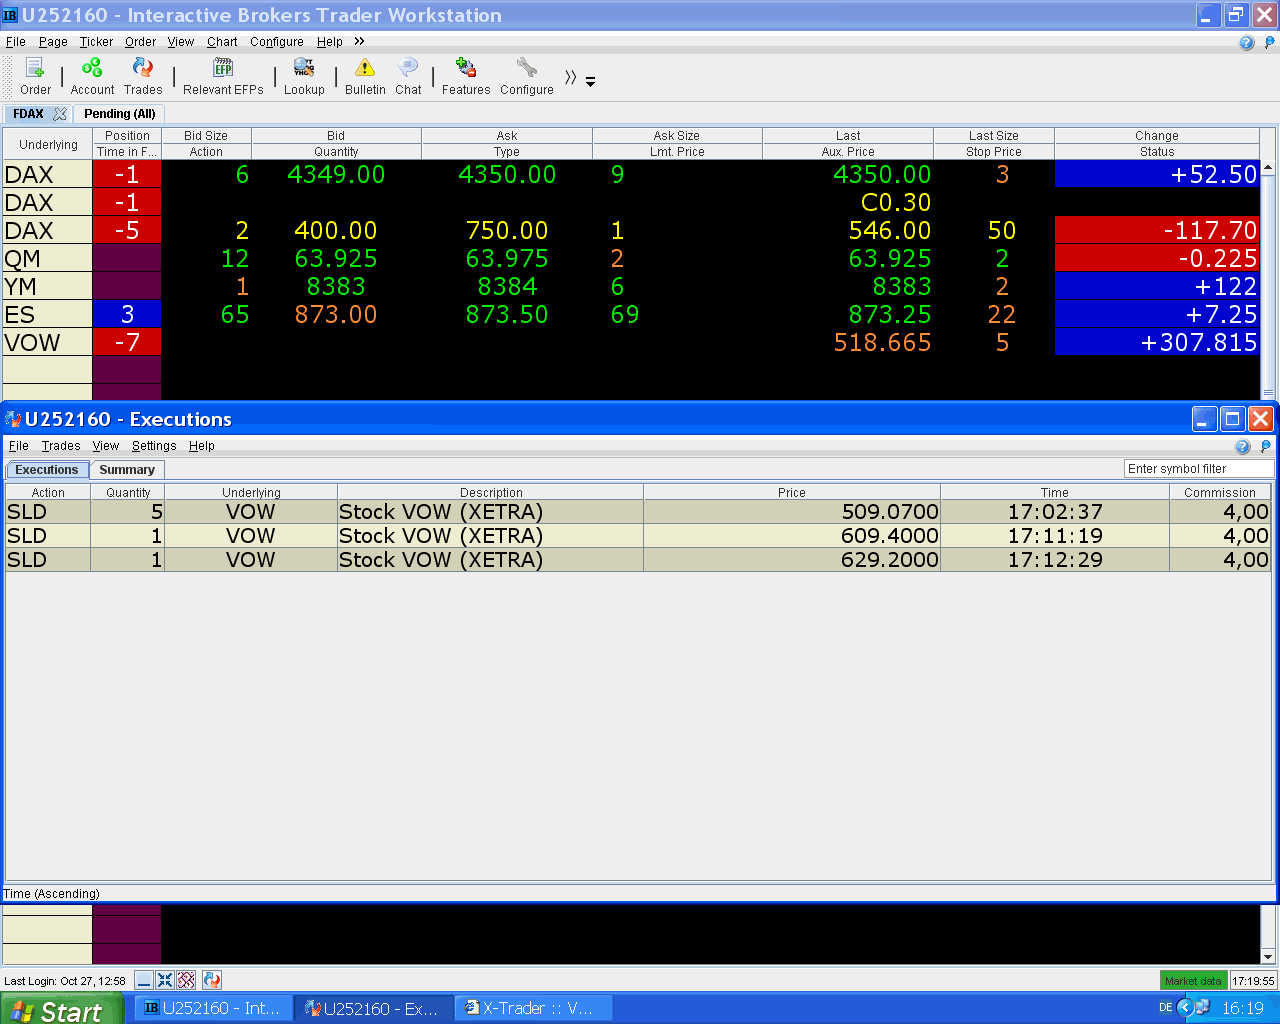The width and height of the screenshot is (1280, 1024).
Task: Click the pin icon in Trader Workstation menu bar
Action: (1270, 43)
